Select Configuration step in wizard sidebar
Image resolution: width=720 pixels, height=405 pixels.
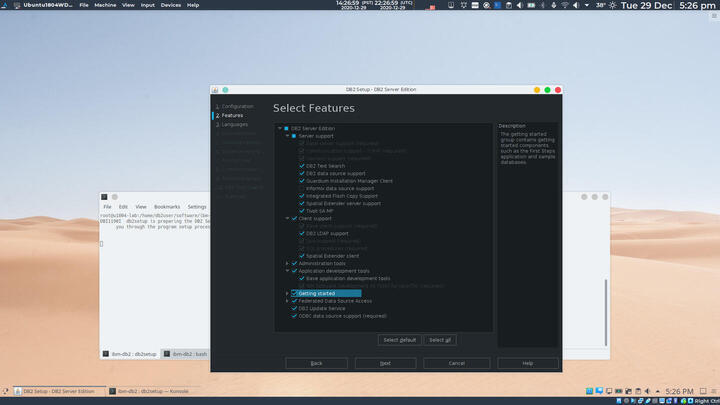(x=235, y=107)
